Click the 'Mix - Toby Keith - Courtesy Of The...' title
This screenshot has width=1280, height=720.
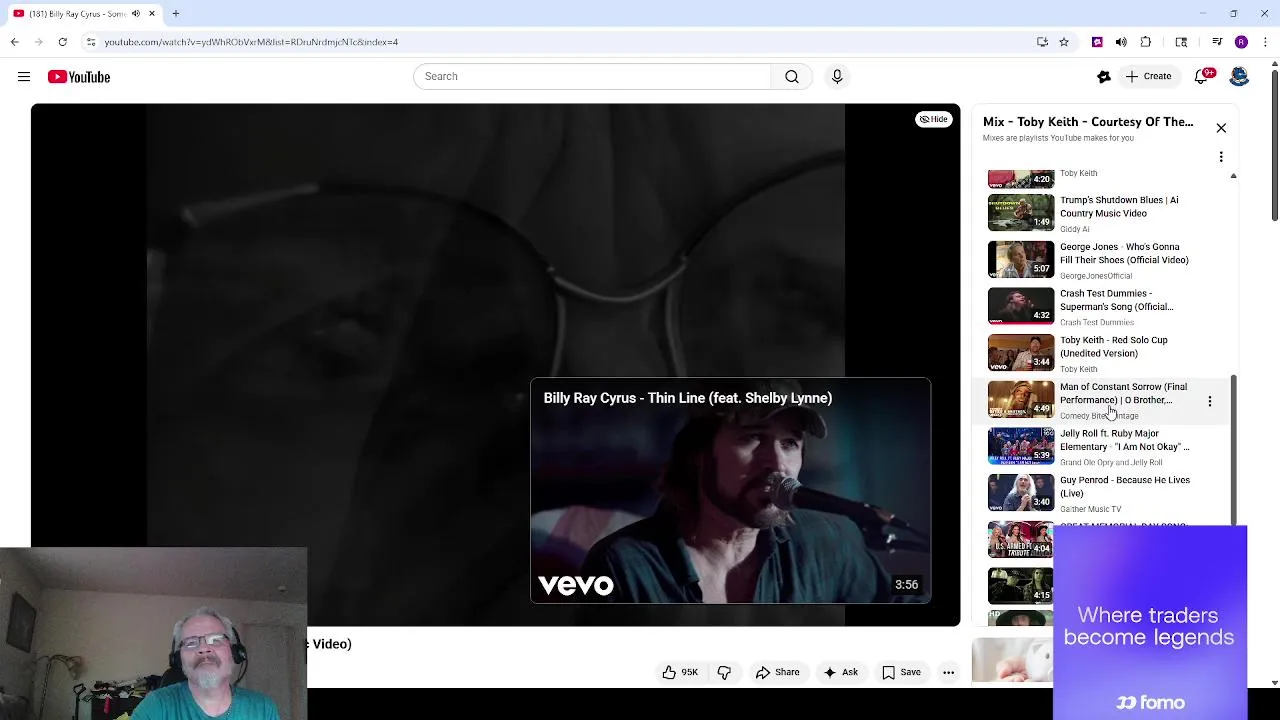click(x=1088, y=122)
